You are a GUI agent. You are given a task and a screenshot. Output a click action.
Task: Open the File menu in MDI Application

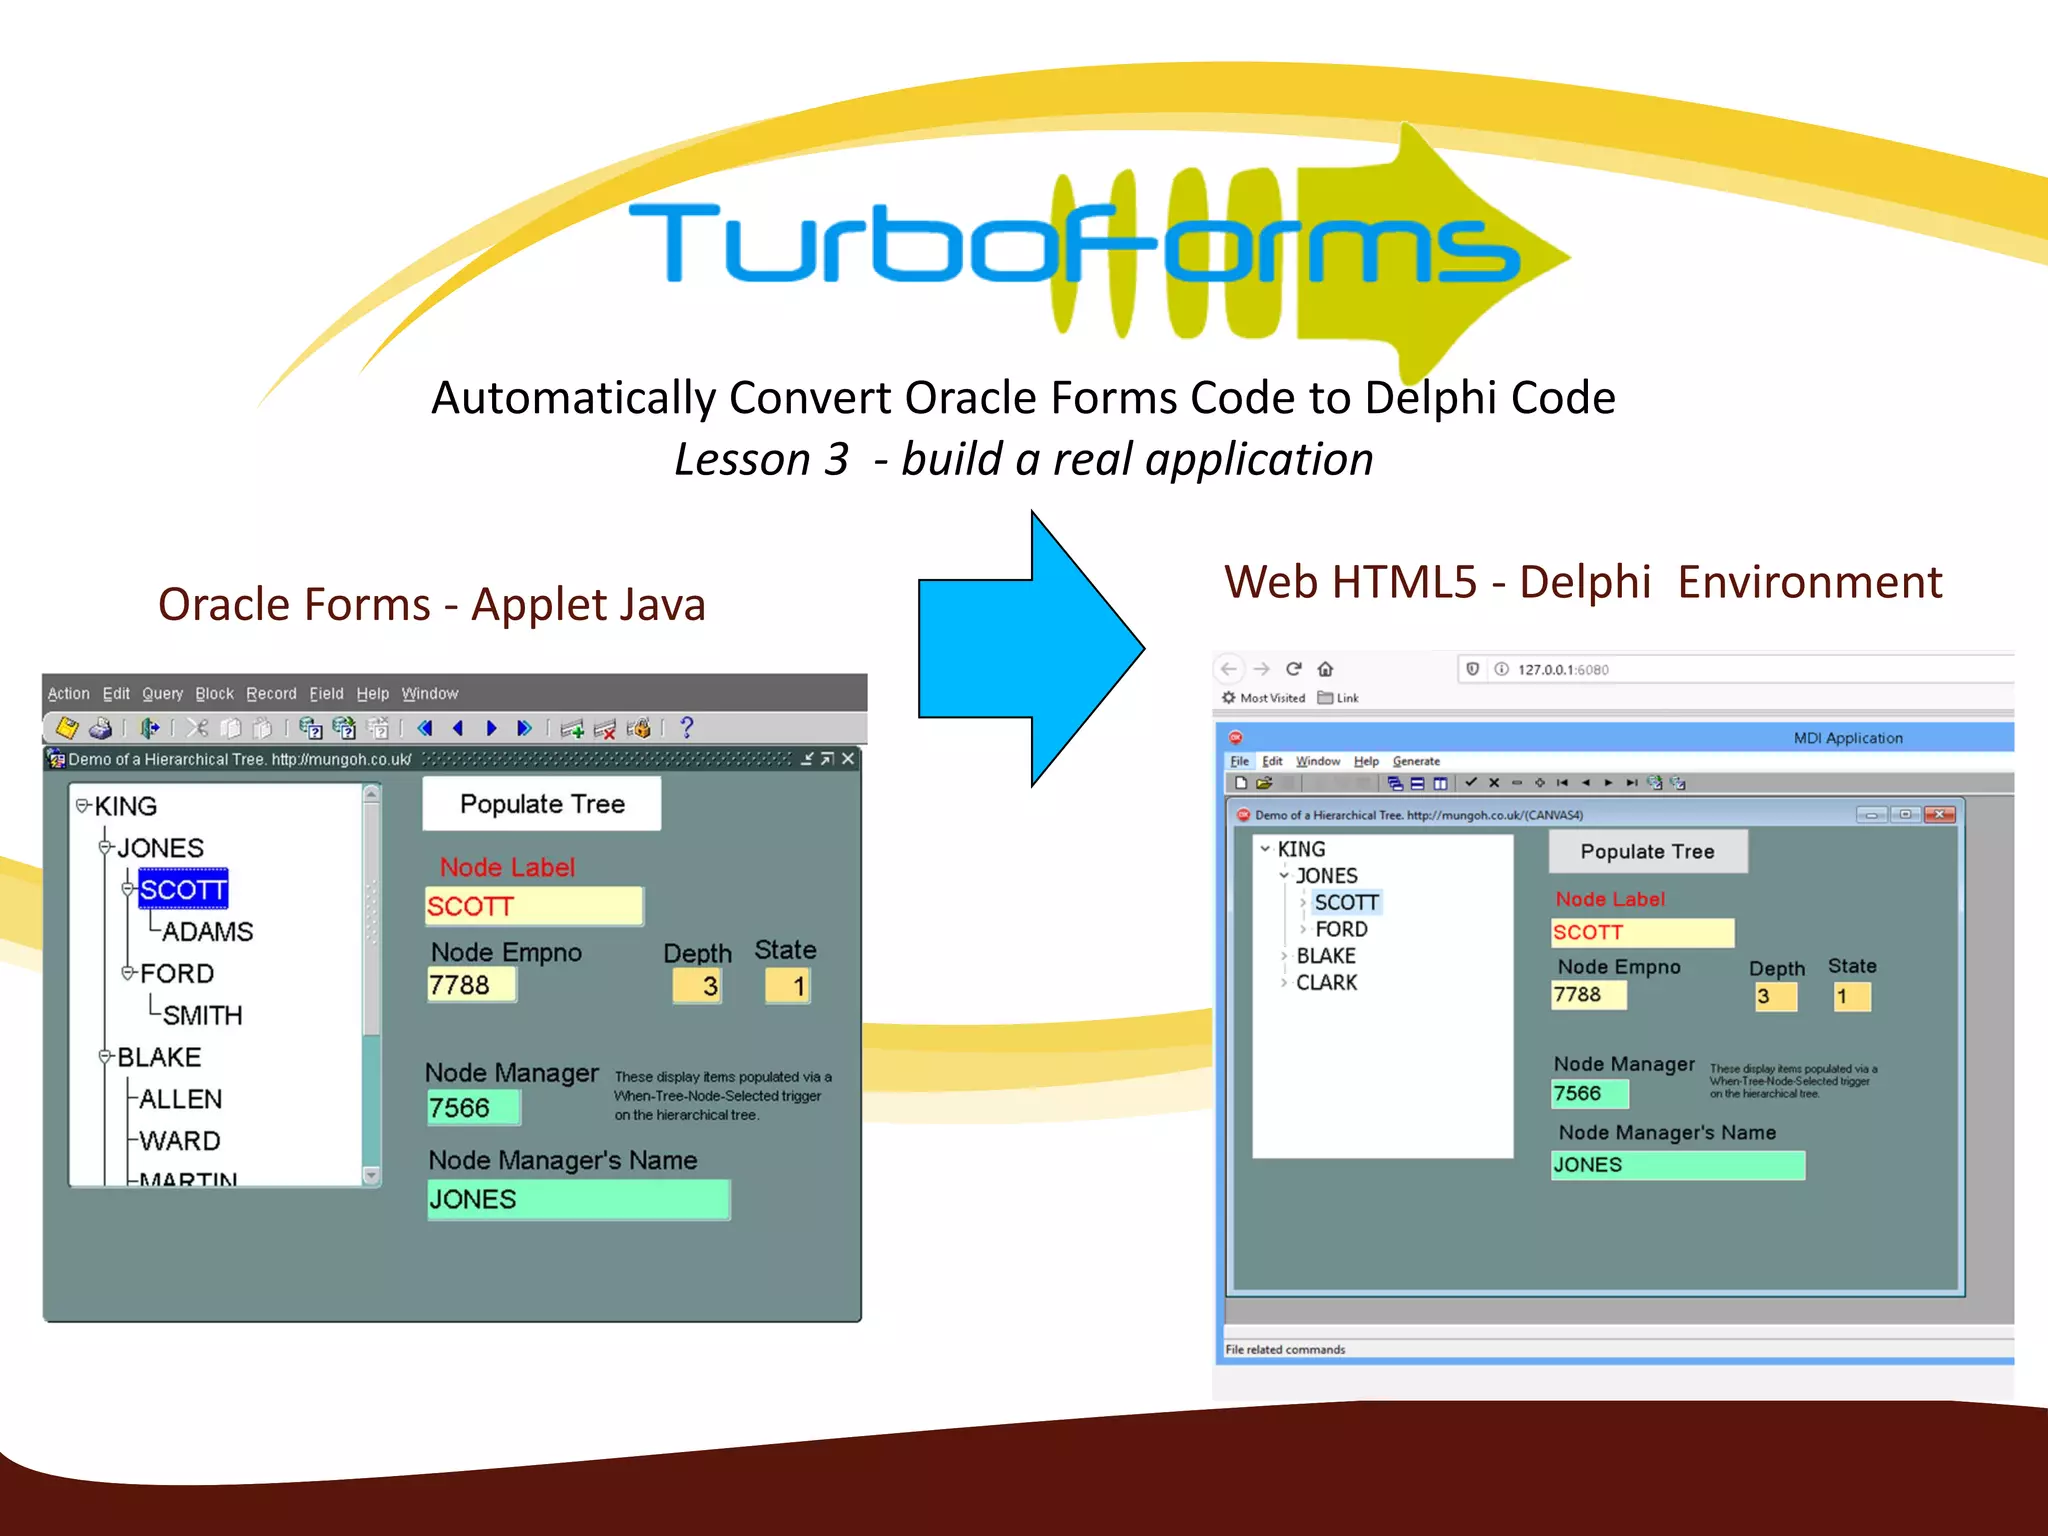coord(1239,761)
